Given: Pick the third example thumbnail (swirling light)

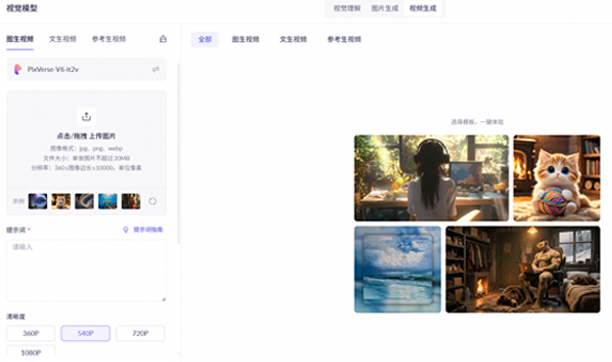Looking at the screenshot, I should pyautogui.click(x=84, y=201).
